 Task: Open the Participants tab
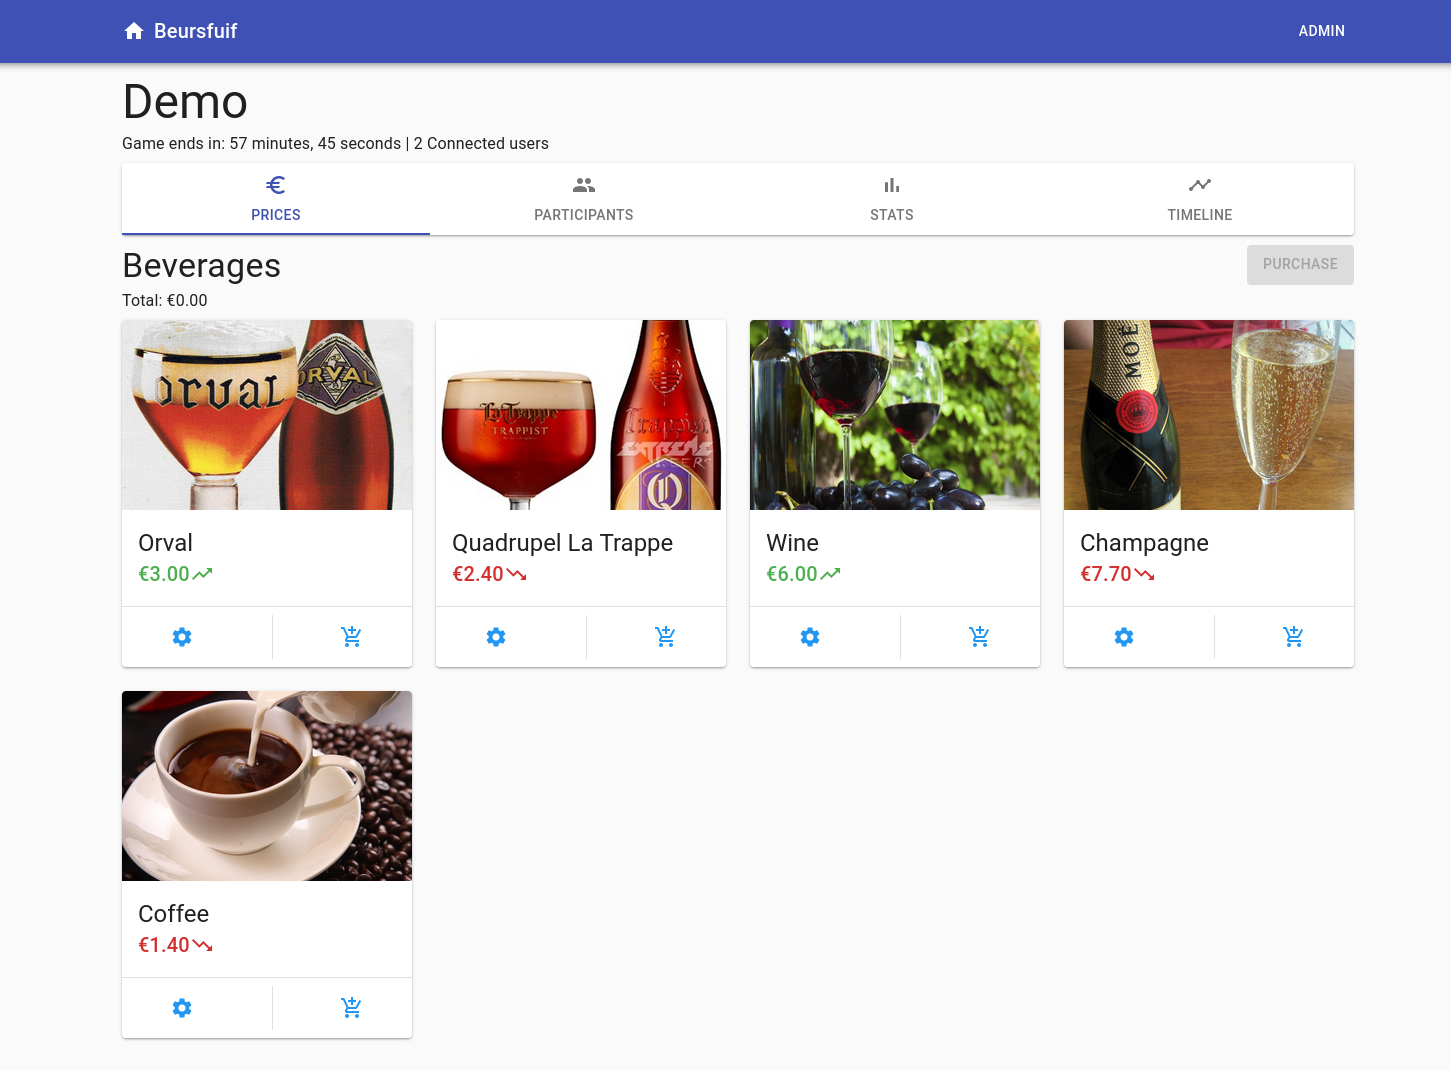pyautogui.click(x=584, y=199)
